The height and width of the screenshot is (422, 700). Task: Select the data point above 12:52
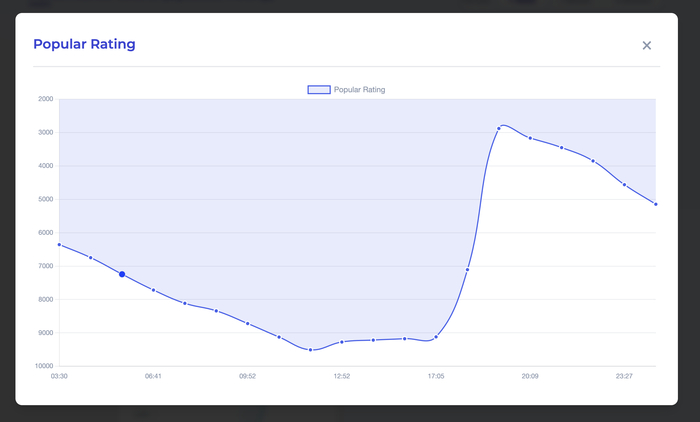pyautogui.click(x=342, y=342)
